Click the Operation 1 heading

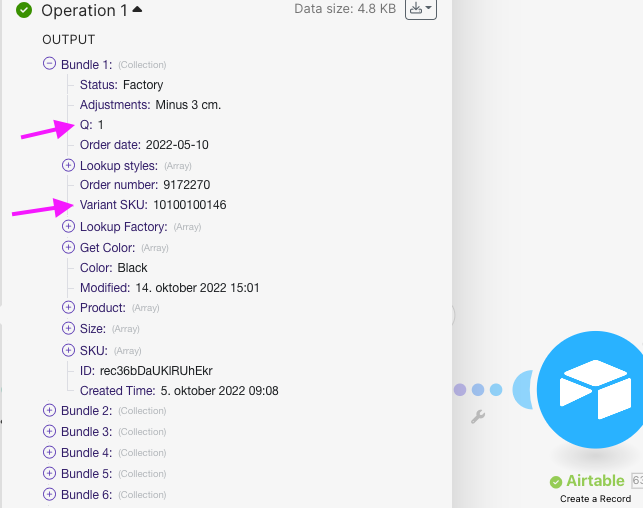84,11
